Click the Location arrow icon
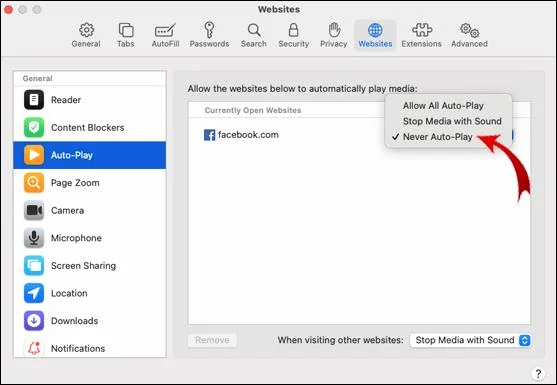Image resolution: width=557 pixels, height=385 pixels. click(34, 293)
